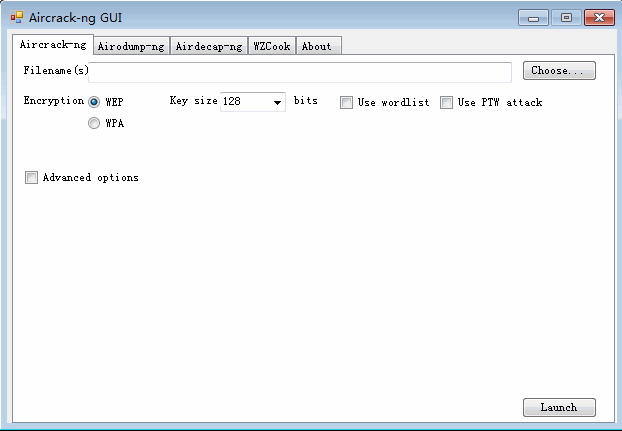Click into the Filename(s) input field

pyautogui.click(x=300, y=72)
